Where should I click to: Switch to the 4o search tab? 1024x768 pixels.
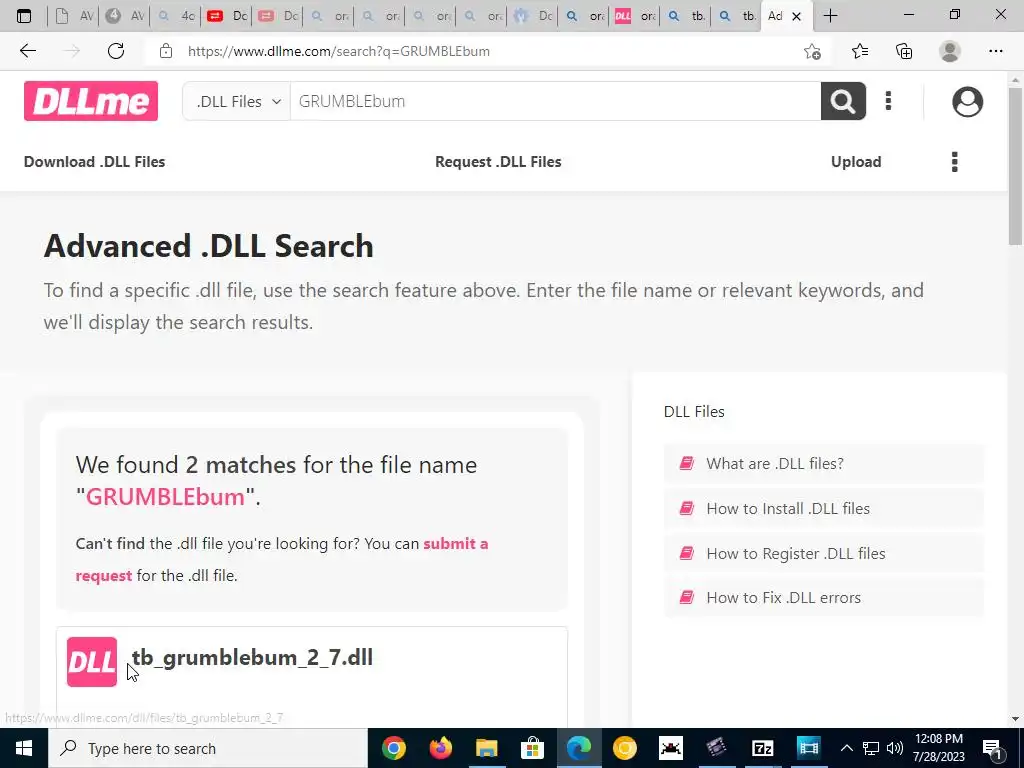176,16
